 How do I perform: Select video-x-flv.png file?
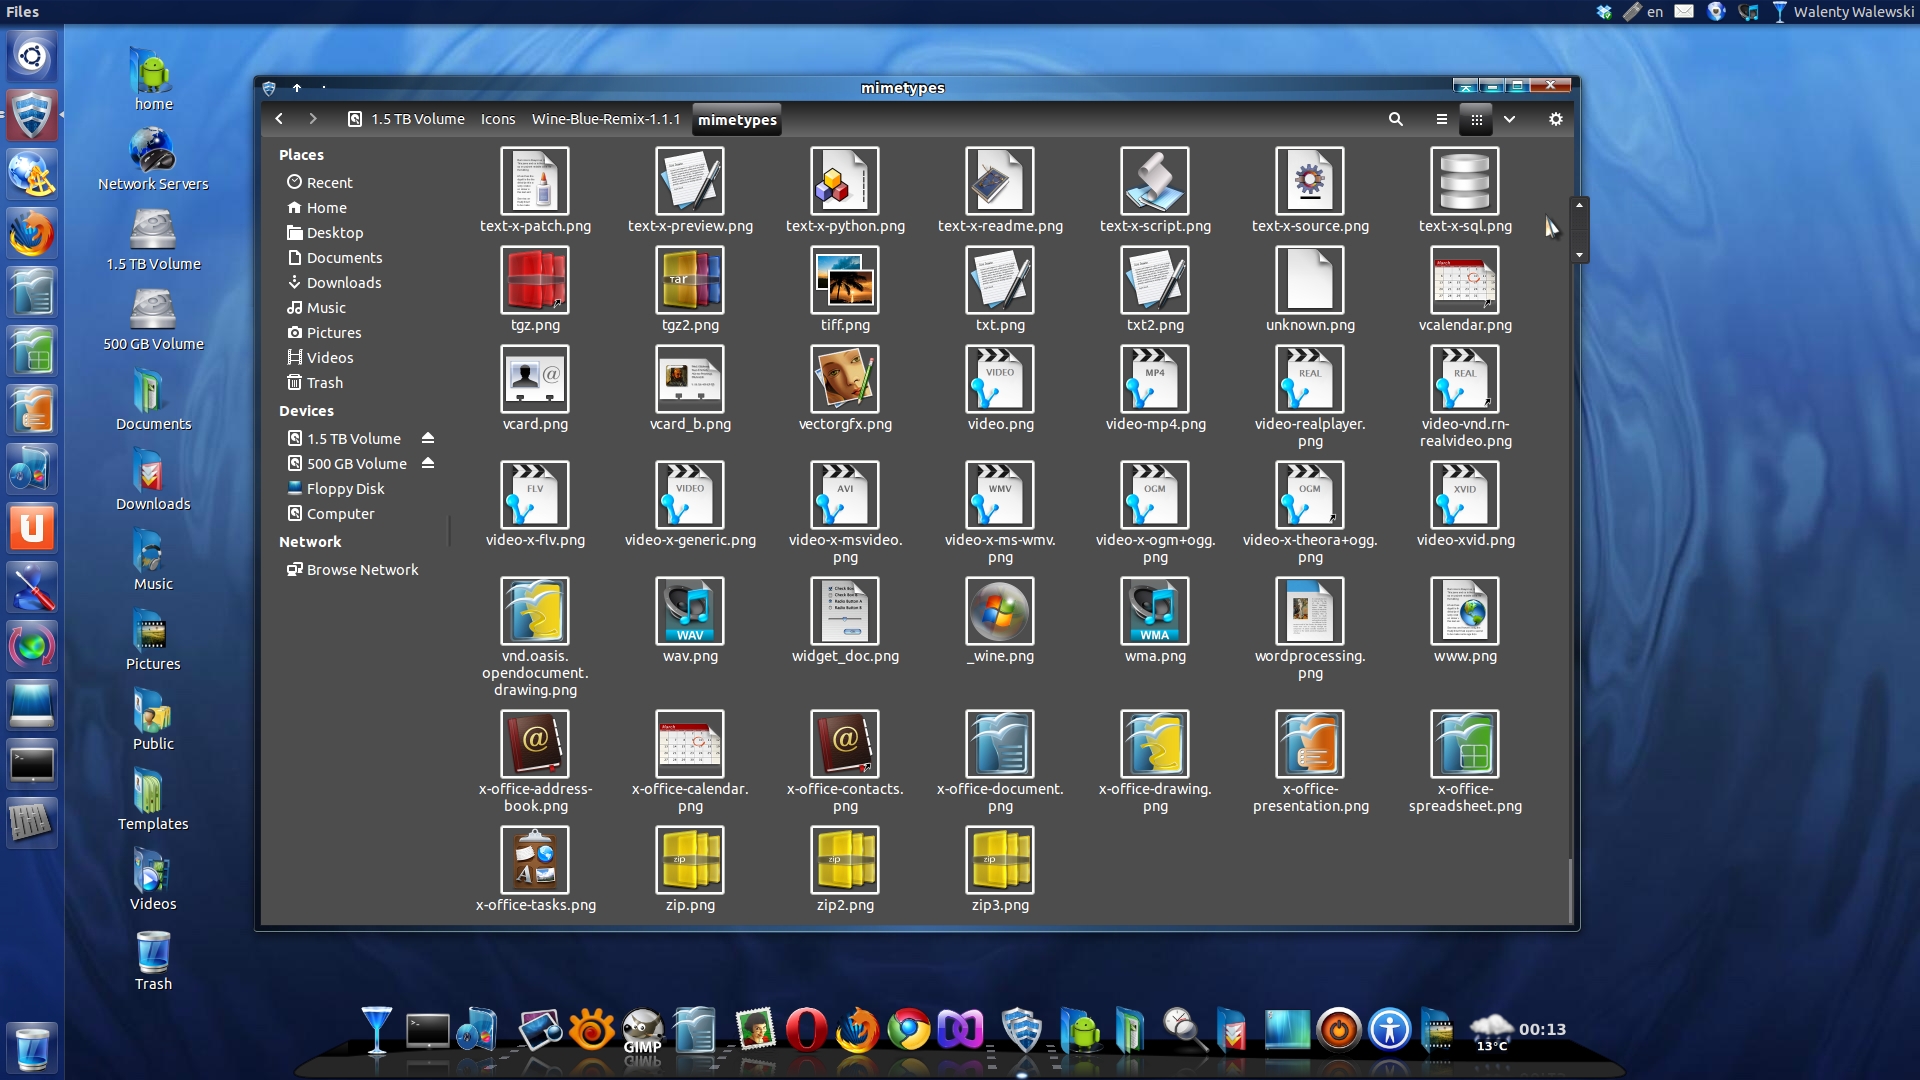(x=535, y=505)
